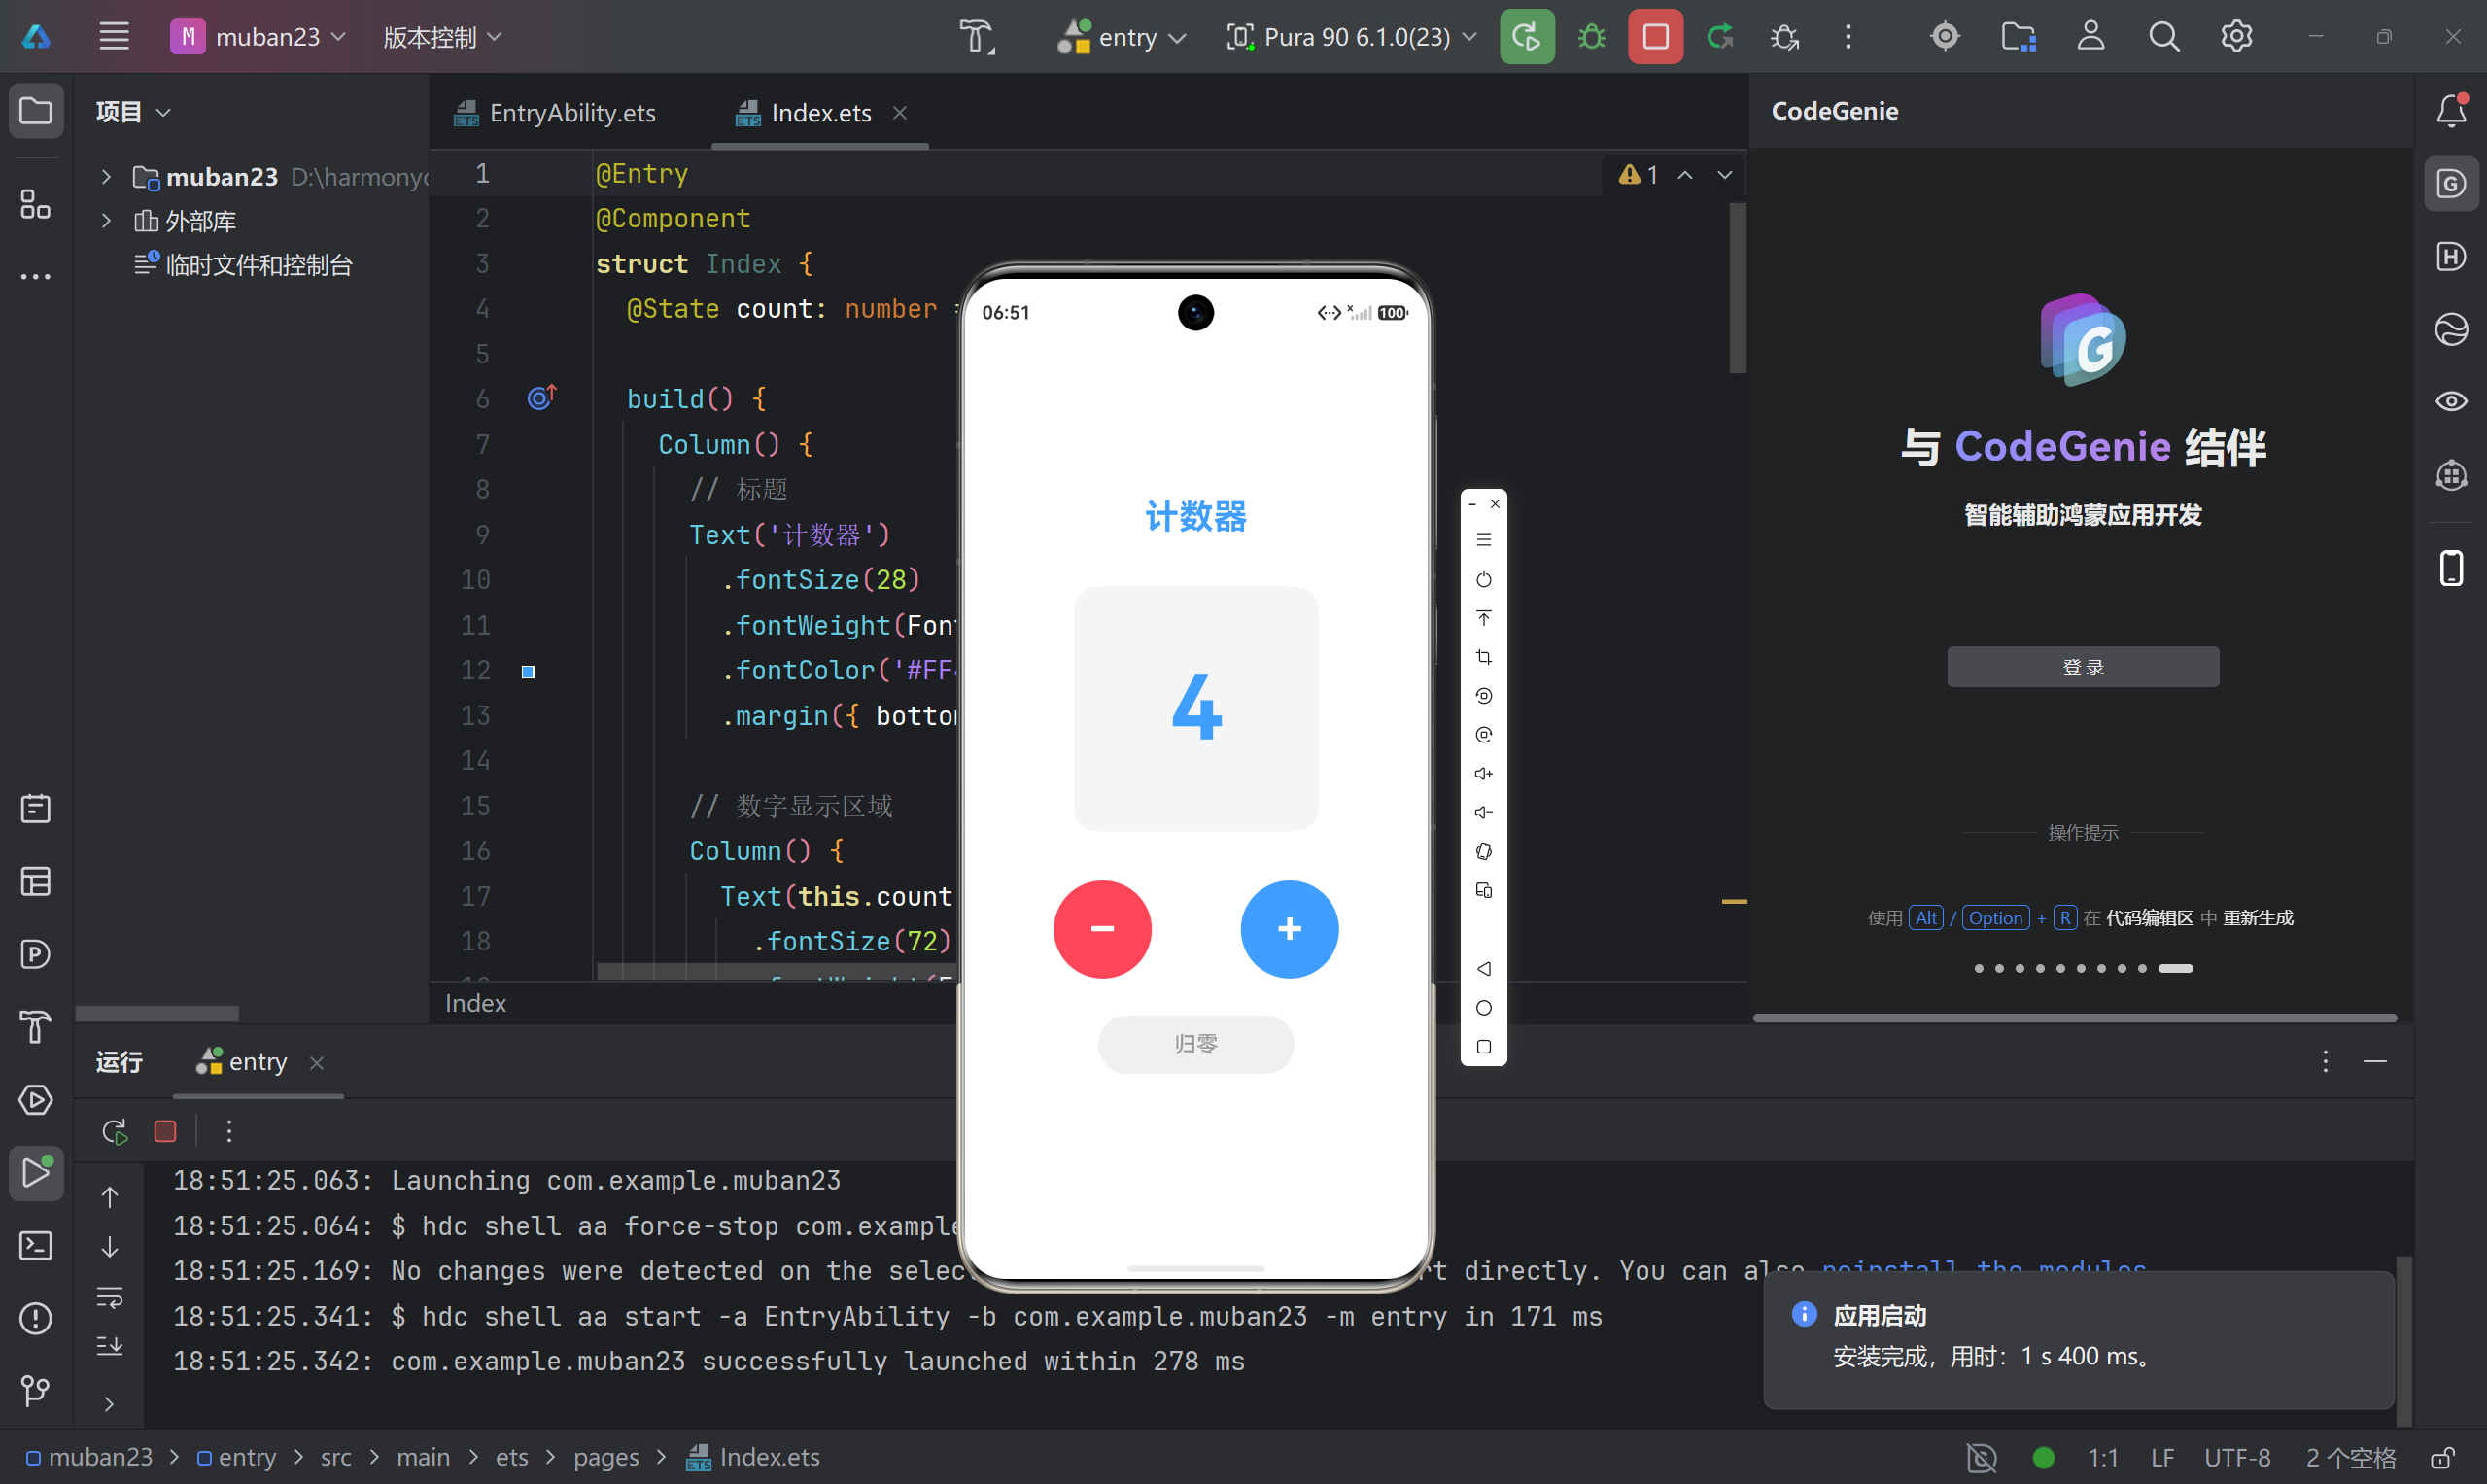Open the 版本控制 dropdown
This screenshot has width=2487, height=1484.
coord(442,37)
